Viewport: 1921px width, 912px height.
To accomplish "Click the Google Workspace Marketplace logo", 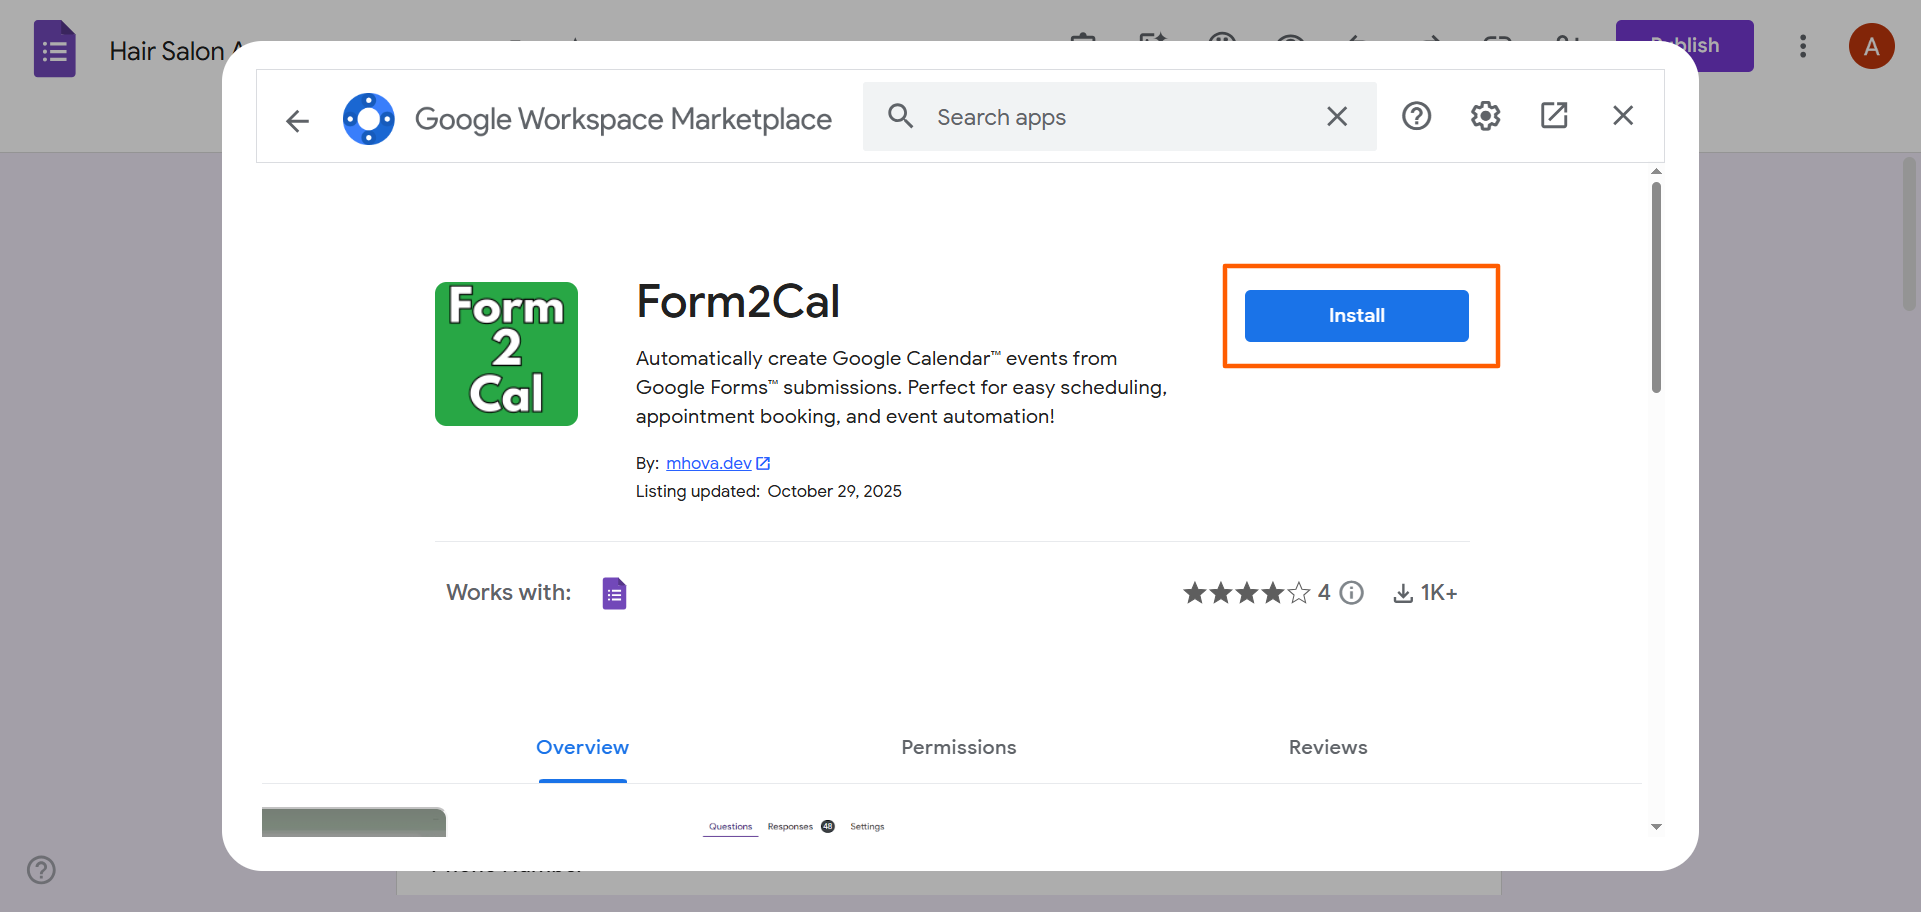I will (369, 118).
